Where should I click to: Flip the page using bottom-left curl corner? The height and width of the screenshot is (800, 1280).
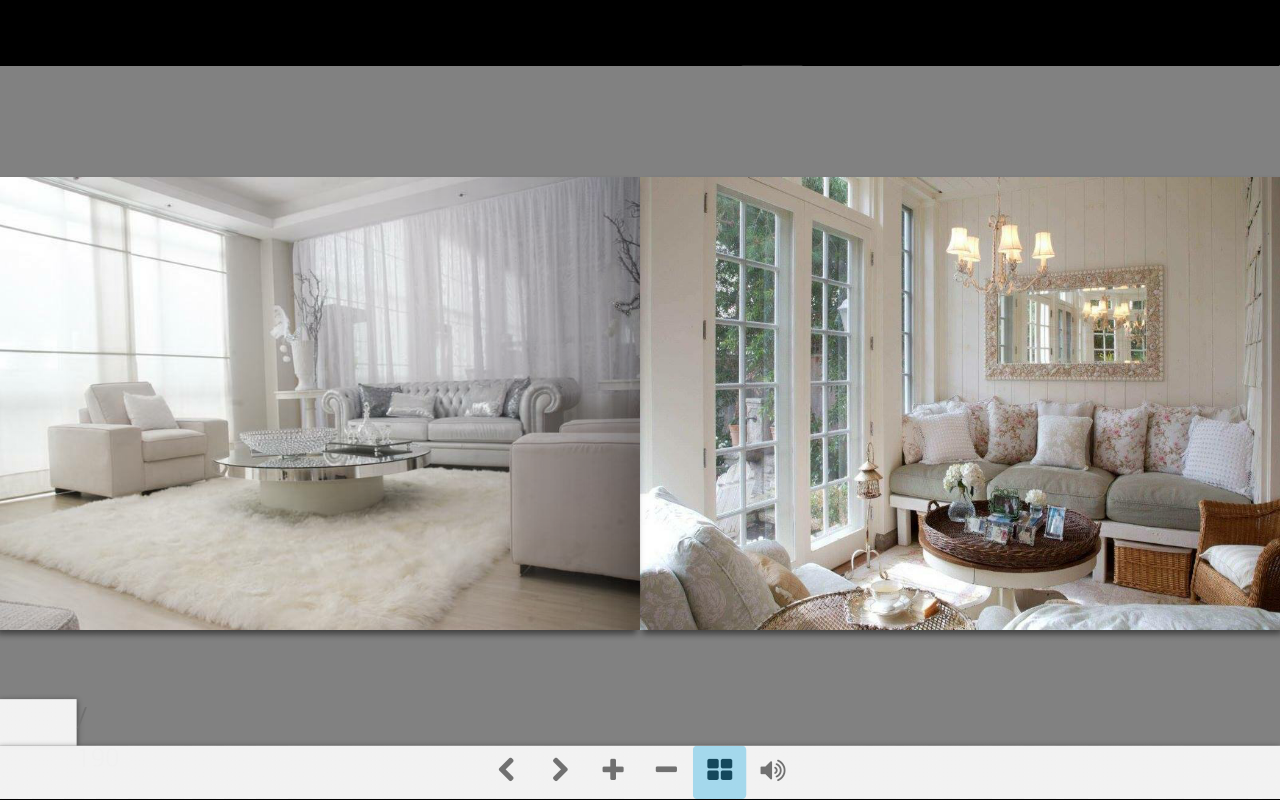point(38,721)
